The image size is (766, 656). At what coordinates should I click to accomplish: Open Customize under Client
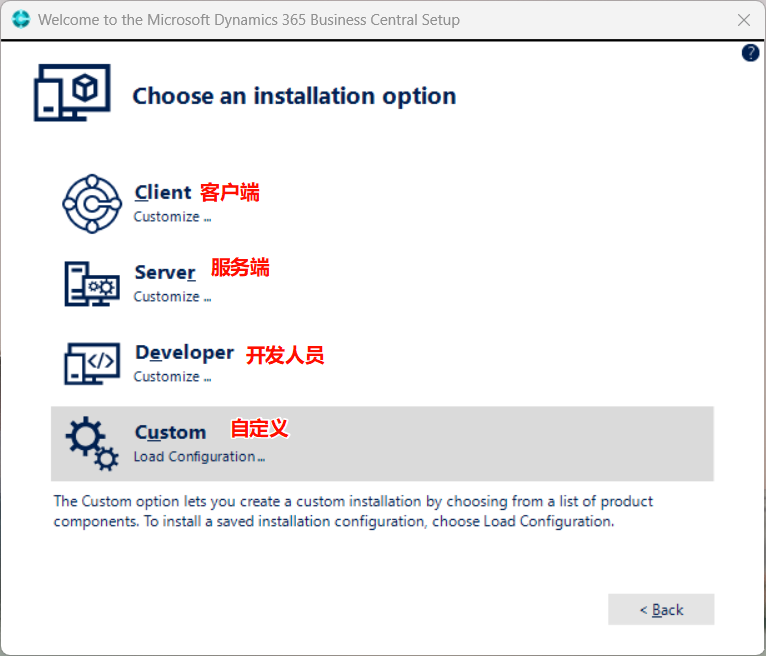(x=172, y=216)
